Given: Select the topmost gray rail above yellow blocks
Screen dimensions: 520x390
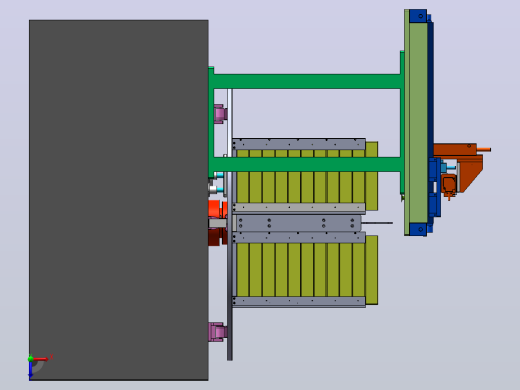Looking at the screenshot, I should tap(299, 144).
